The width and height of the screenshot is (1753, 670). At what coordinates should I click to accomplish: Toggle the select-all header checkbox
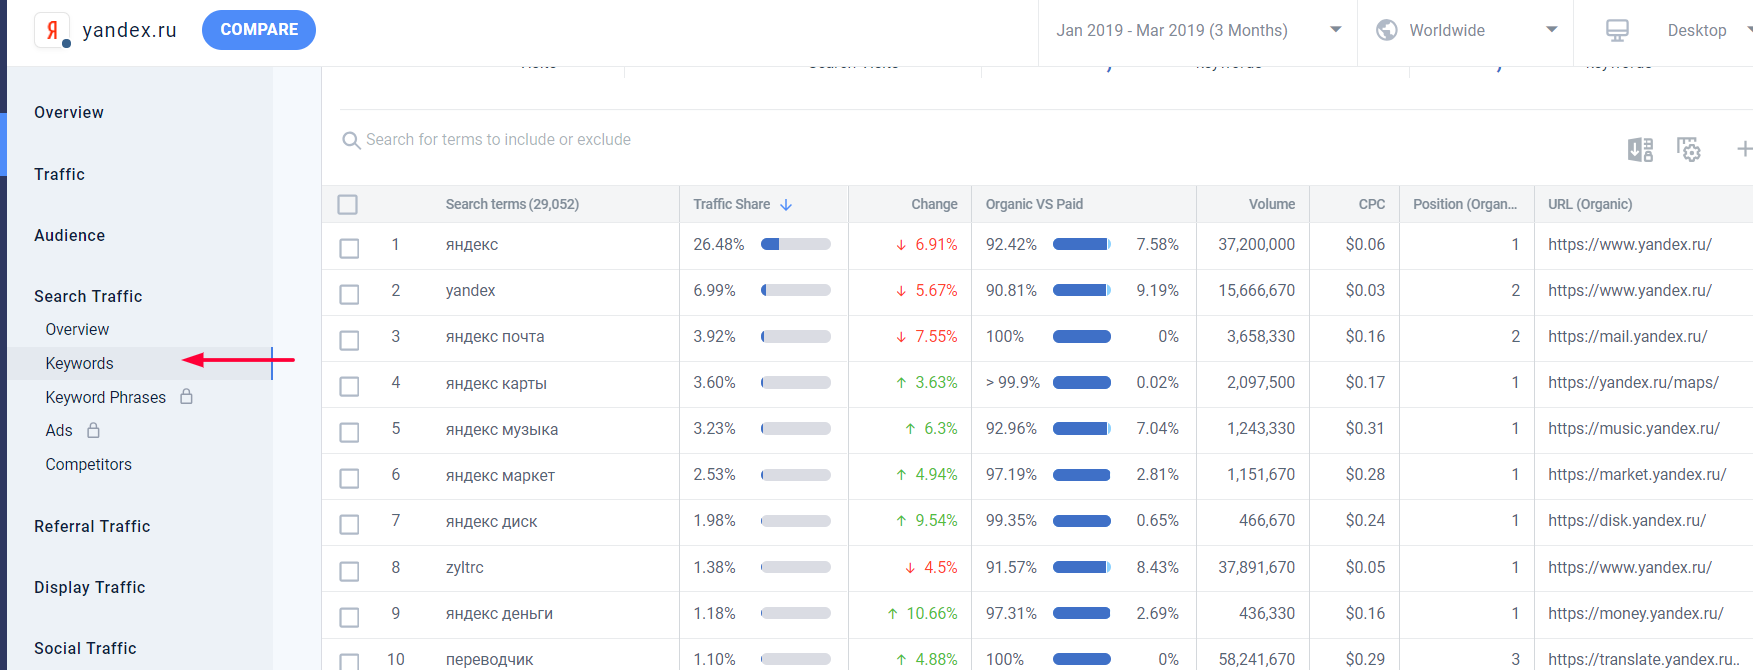(348, 204)
